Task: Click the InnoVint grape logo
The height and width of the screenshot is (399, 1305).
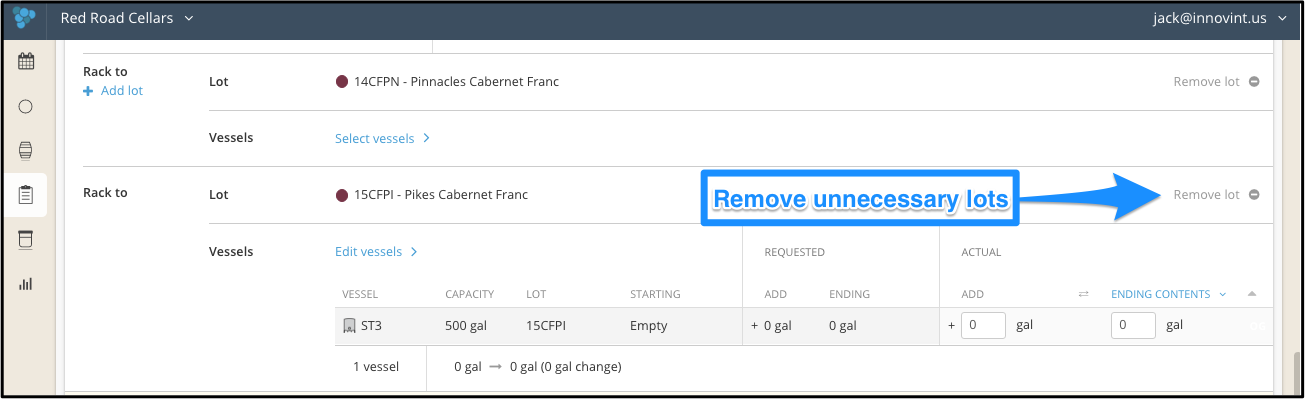Action: (x=24, y=18)
